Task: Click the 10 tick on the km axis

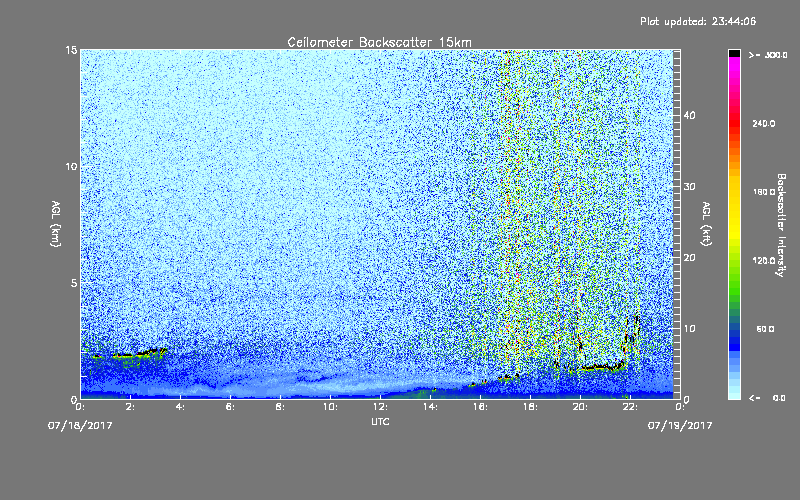Action: 71,167
